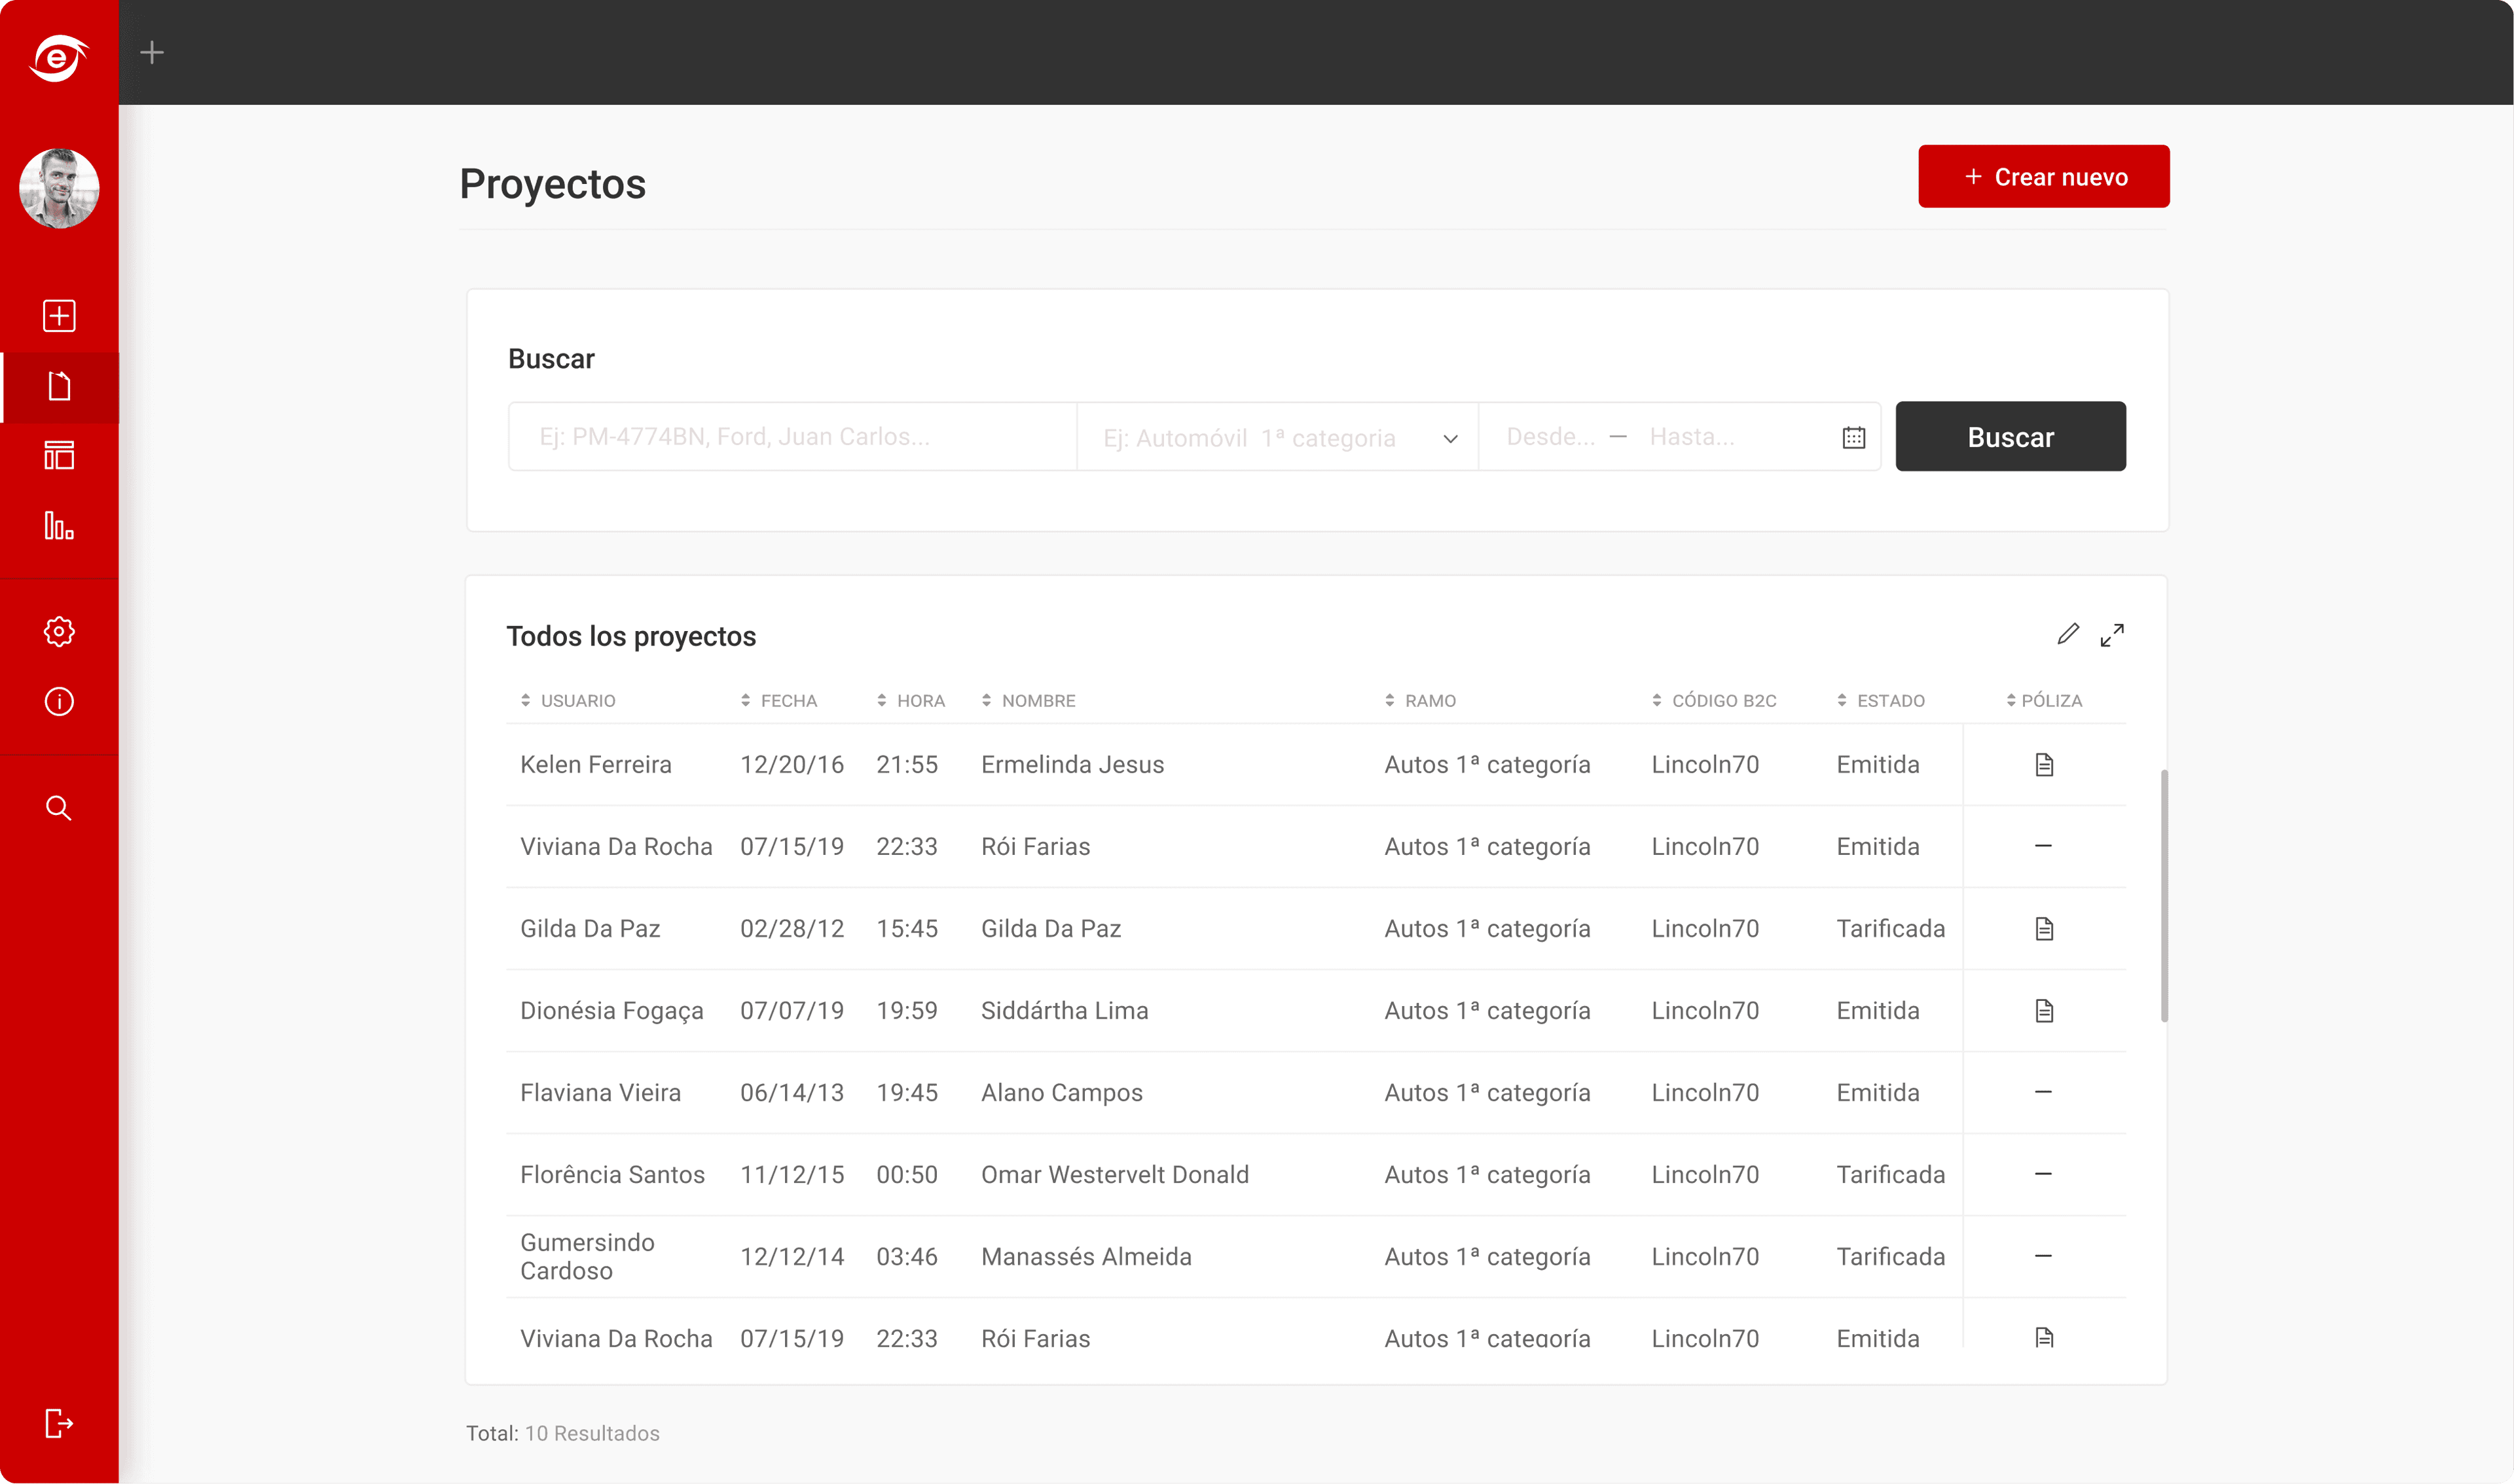Focus the search text input field
The height and width of the screenshot is (1484, 2514).
(x=792, y=437)
